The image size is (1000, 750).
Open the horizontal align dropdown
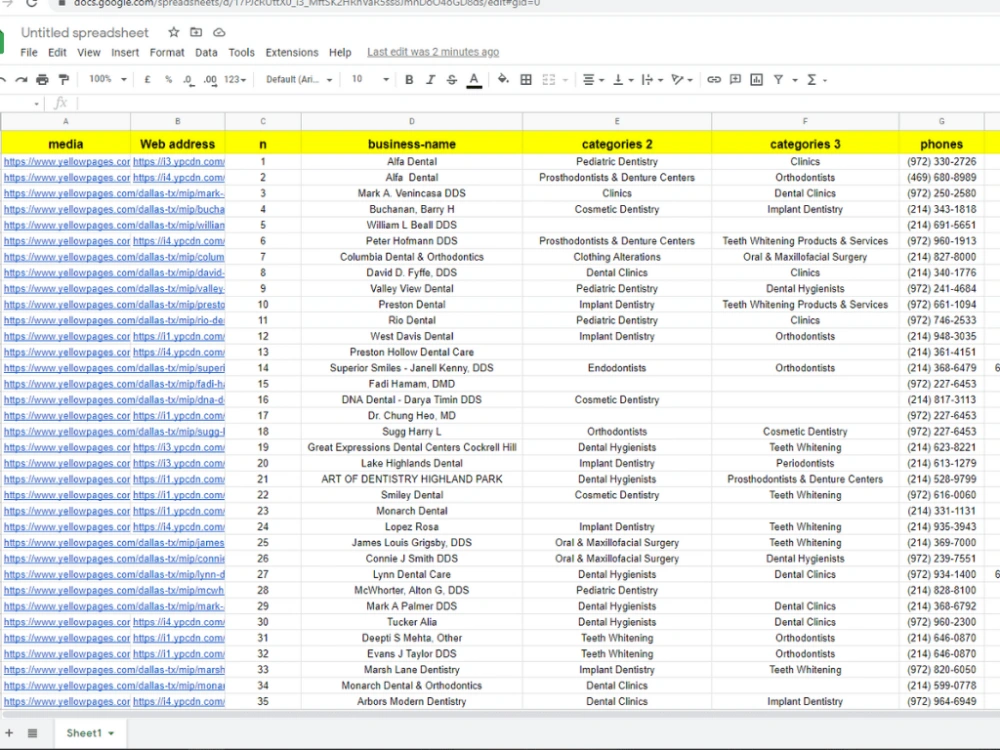(593, 80)
